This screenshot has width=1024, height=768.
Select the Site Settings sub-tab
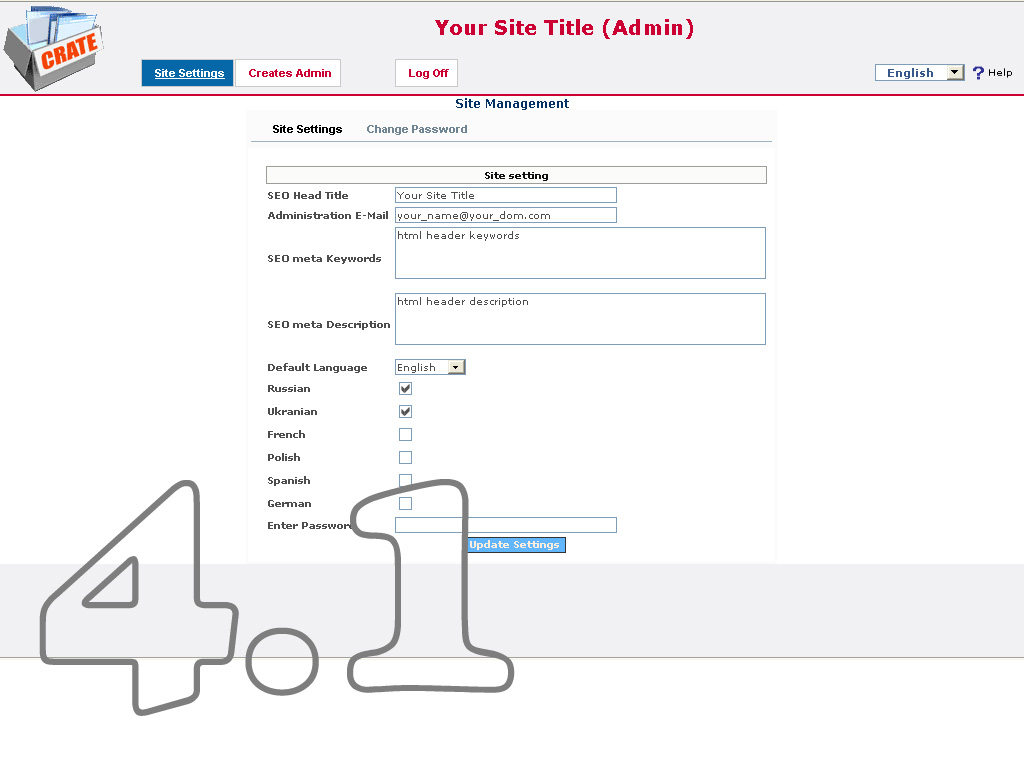tap(307, 129)
